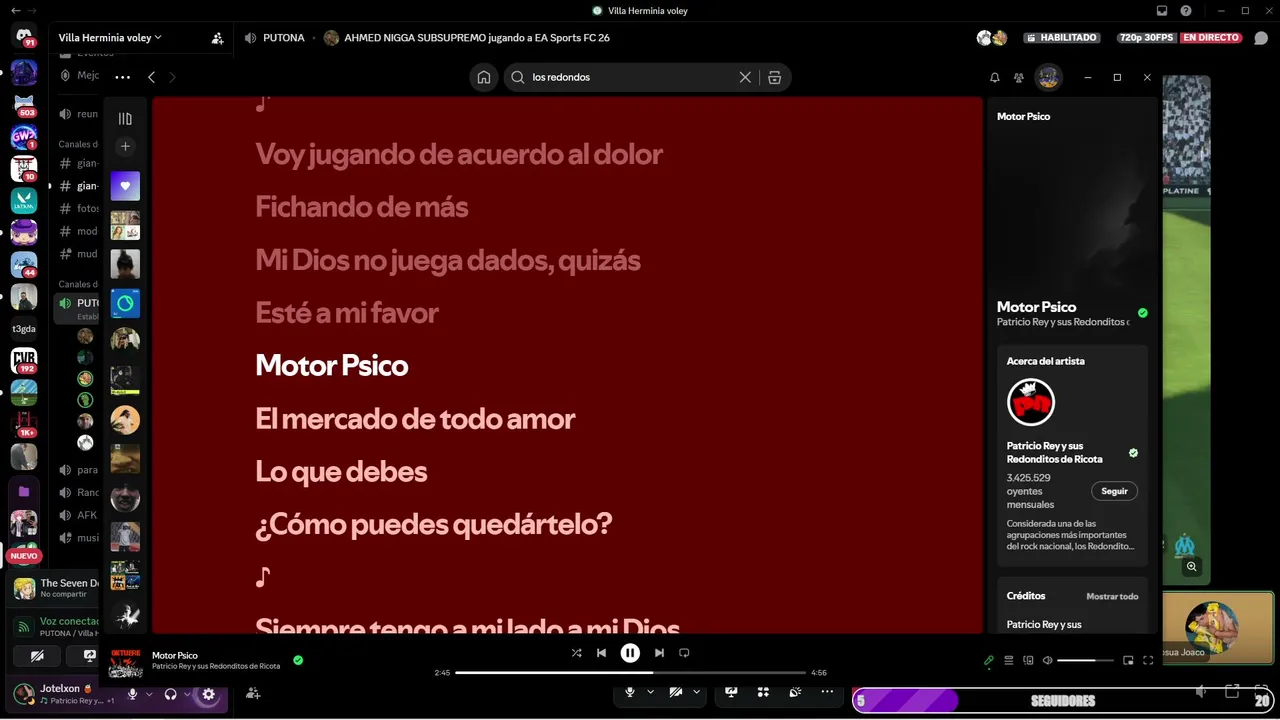Follow Patricio Rey with Seguir button
1280x720 pixels.
point(1114,491)
